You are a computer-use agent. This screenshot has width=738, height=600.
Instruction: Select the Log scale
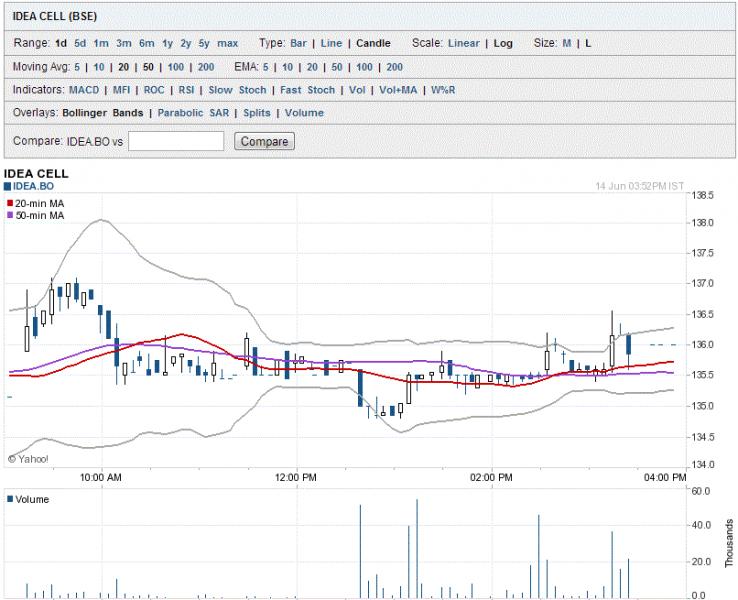point(503,43)
